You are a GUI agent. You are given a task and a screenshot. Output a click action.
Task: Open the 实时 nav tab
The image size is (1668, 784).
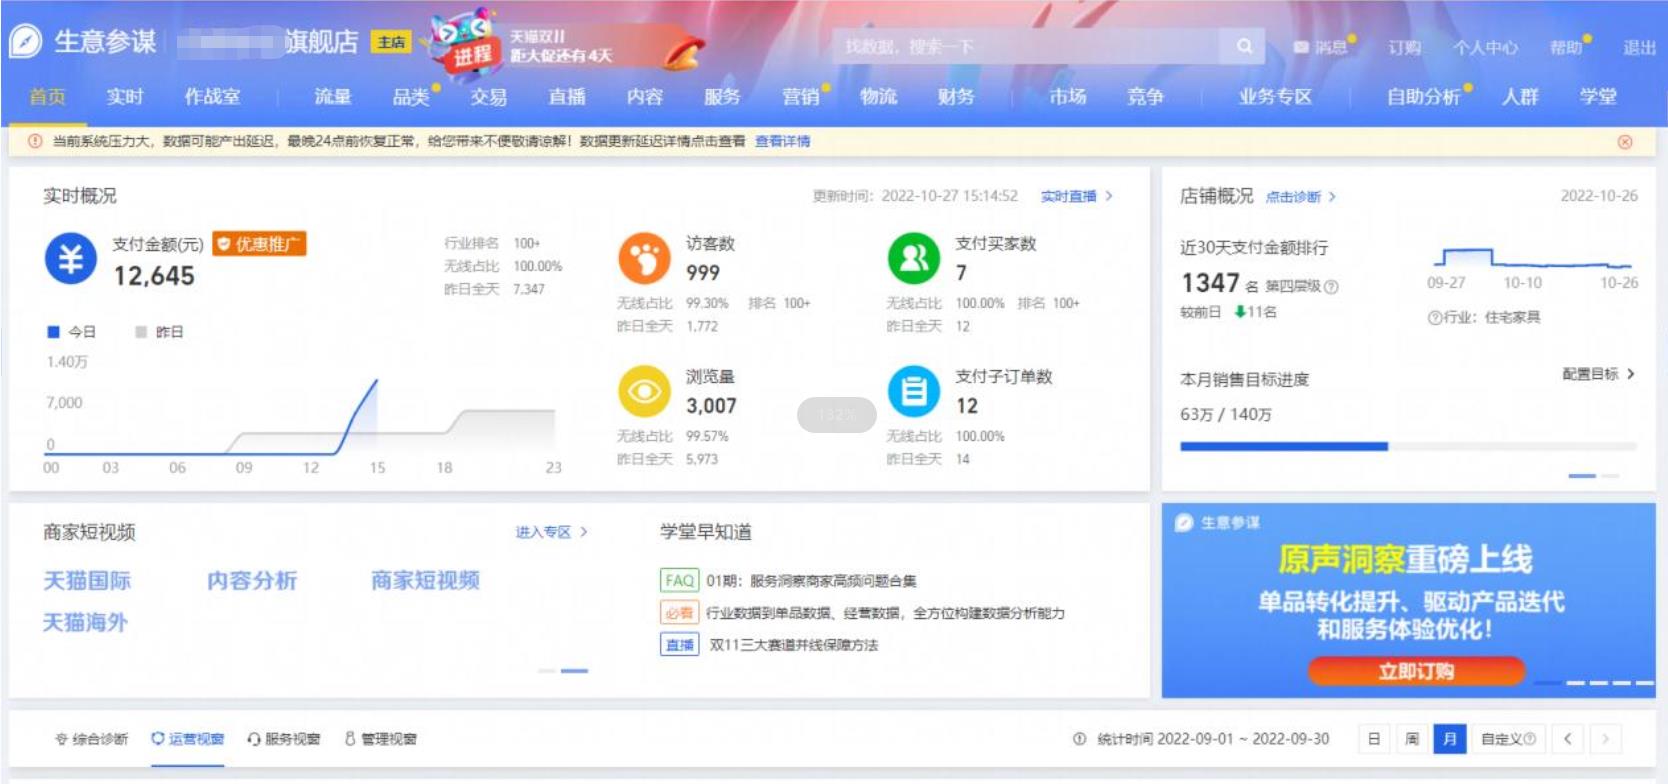tap(125, 97)
